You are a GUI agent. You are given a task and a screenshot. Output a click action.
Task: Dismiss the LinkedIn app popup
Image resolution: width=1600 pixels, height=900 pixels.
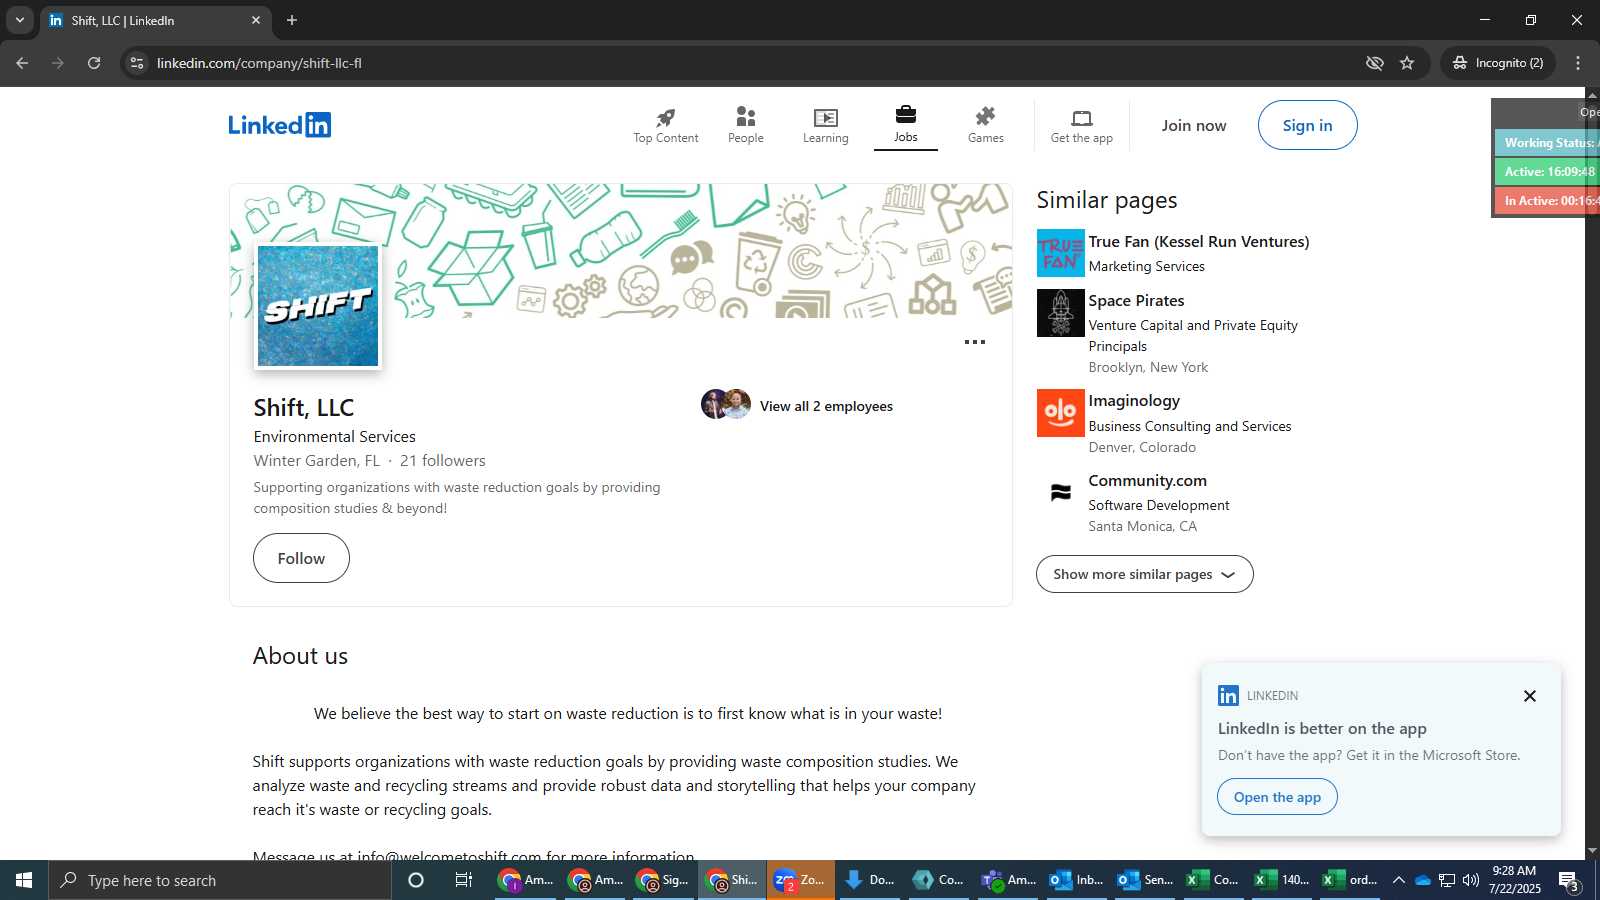pyautogui.click(x=1529, y=696)
